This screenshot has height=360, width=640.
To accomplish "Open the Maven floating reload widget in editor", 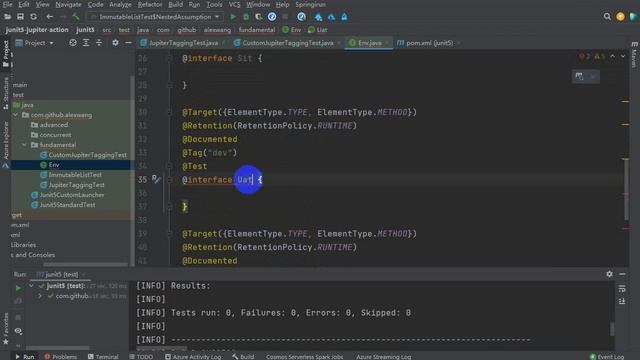I will [579, 76].
